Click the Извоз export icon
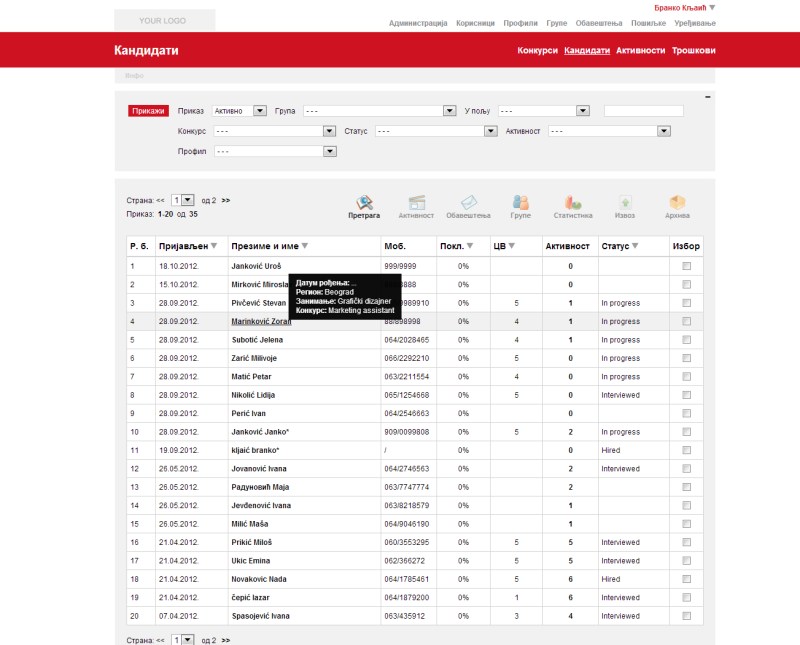 click(x=625, y=203)
